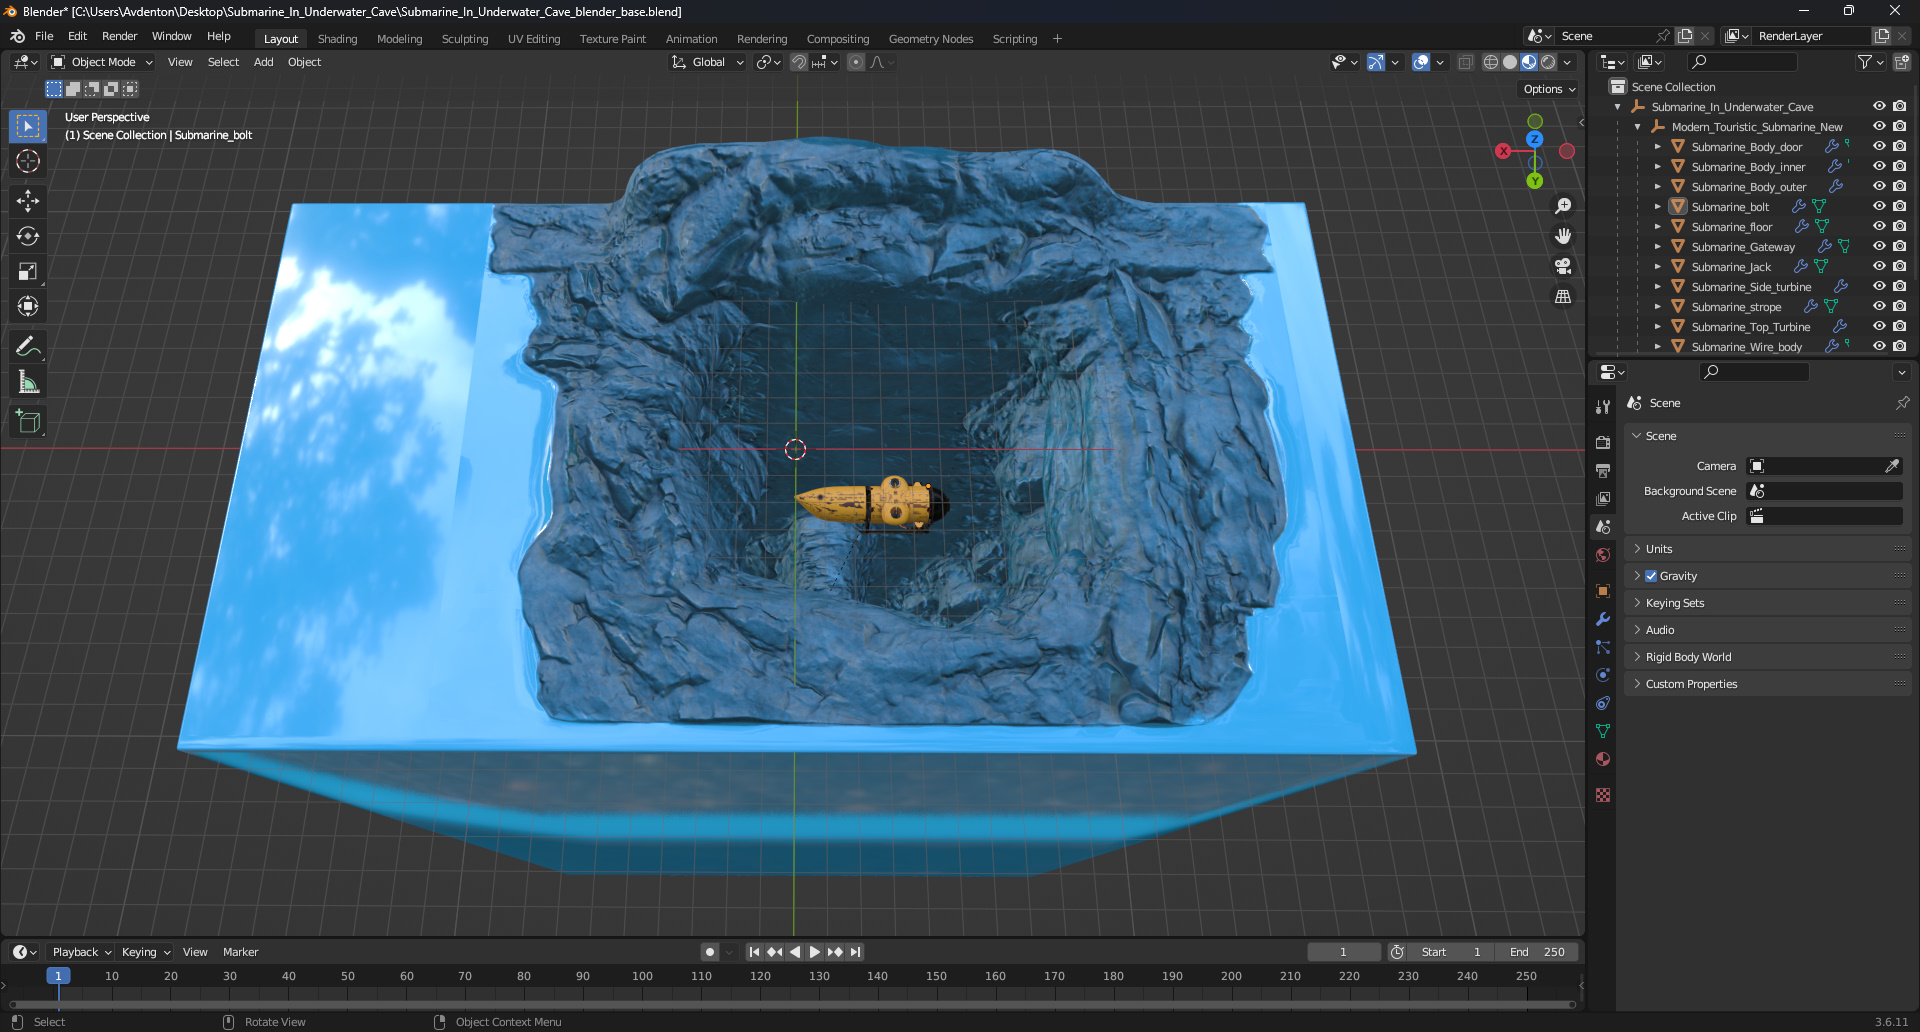The height and width of the screenshot is (1032, 1920).
Task: Select the Select Box tool
Action: [28, 126]
